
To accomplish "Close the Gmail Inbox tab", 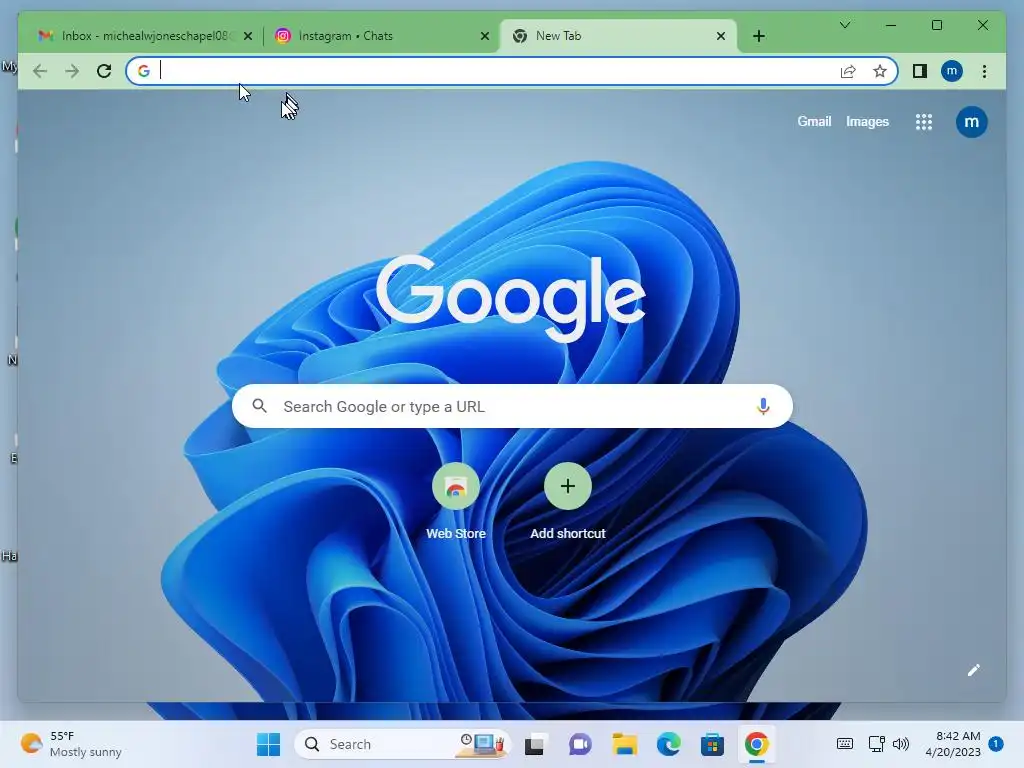I will tap(248, 36).
